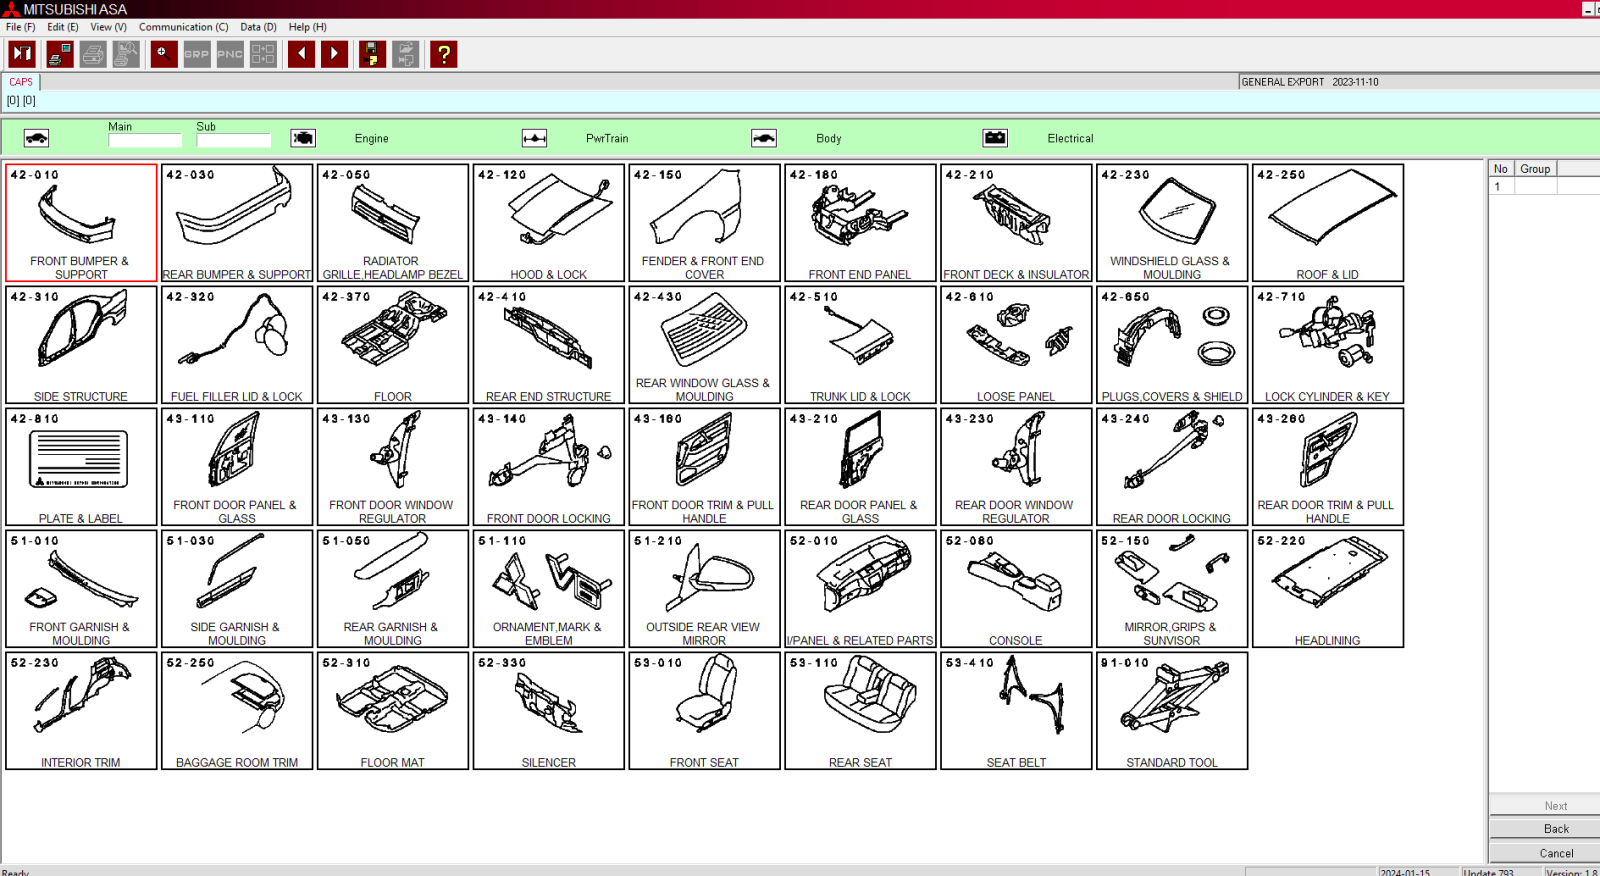The height and width of the screenshot is (876, 1600).
Task: Switch to the CAPS tab
Action: (x=21, y=82)
